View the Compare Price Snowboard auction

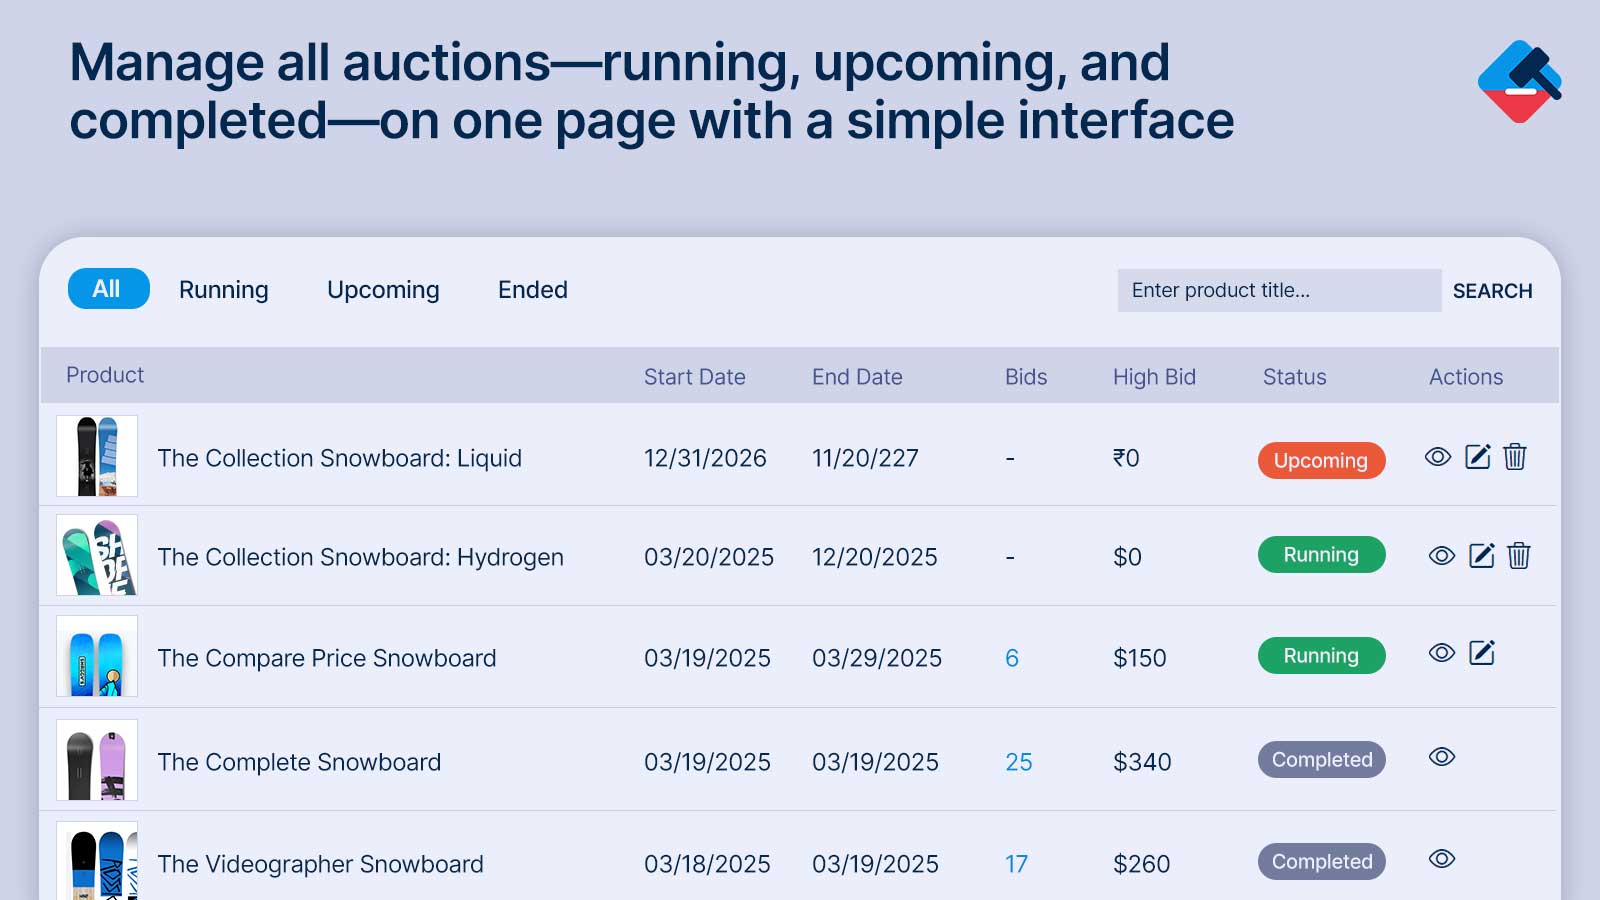(1442, 653)
